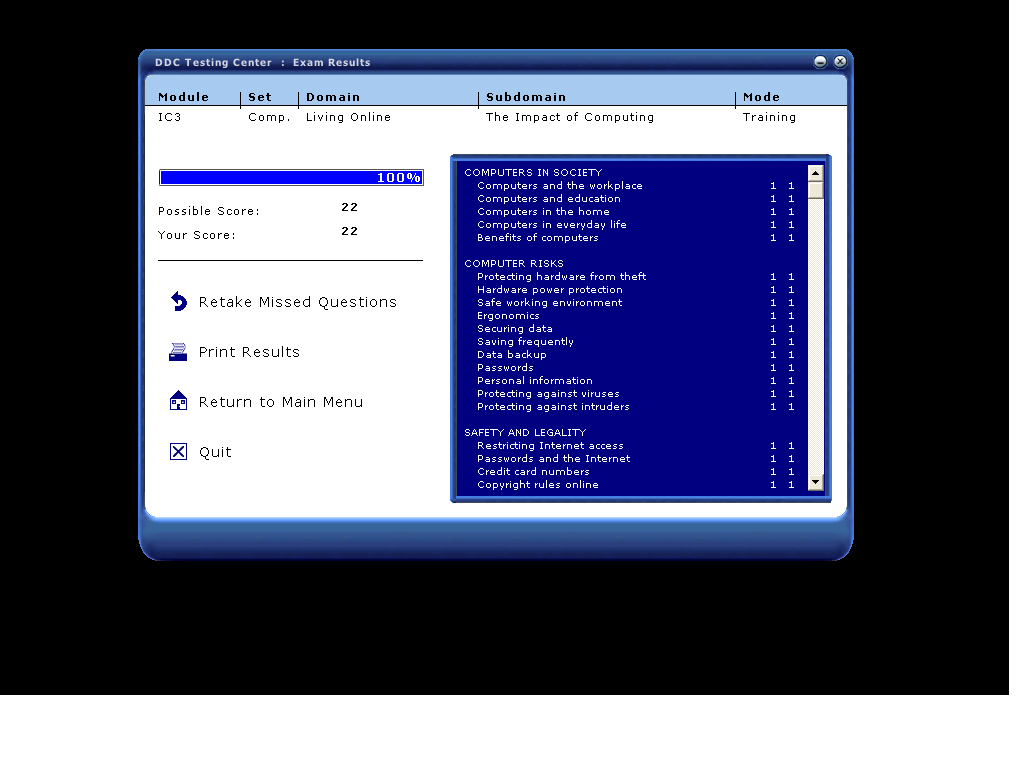Image resolution: width=1024 pixels, height=768 pixels.
Task: Click the Mode column header
Action: 761,97
